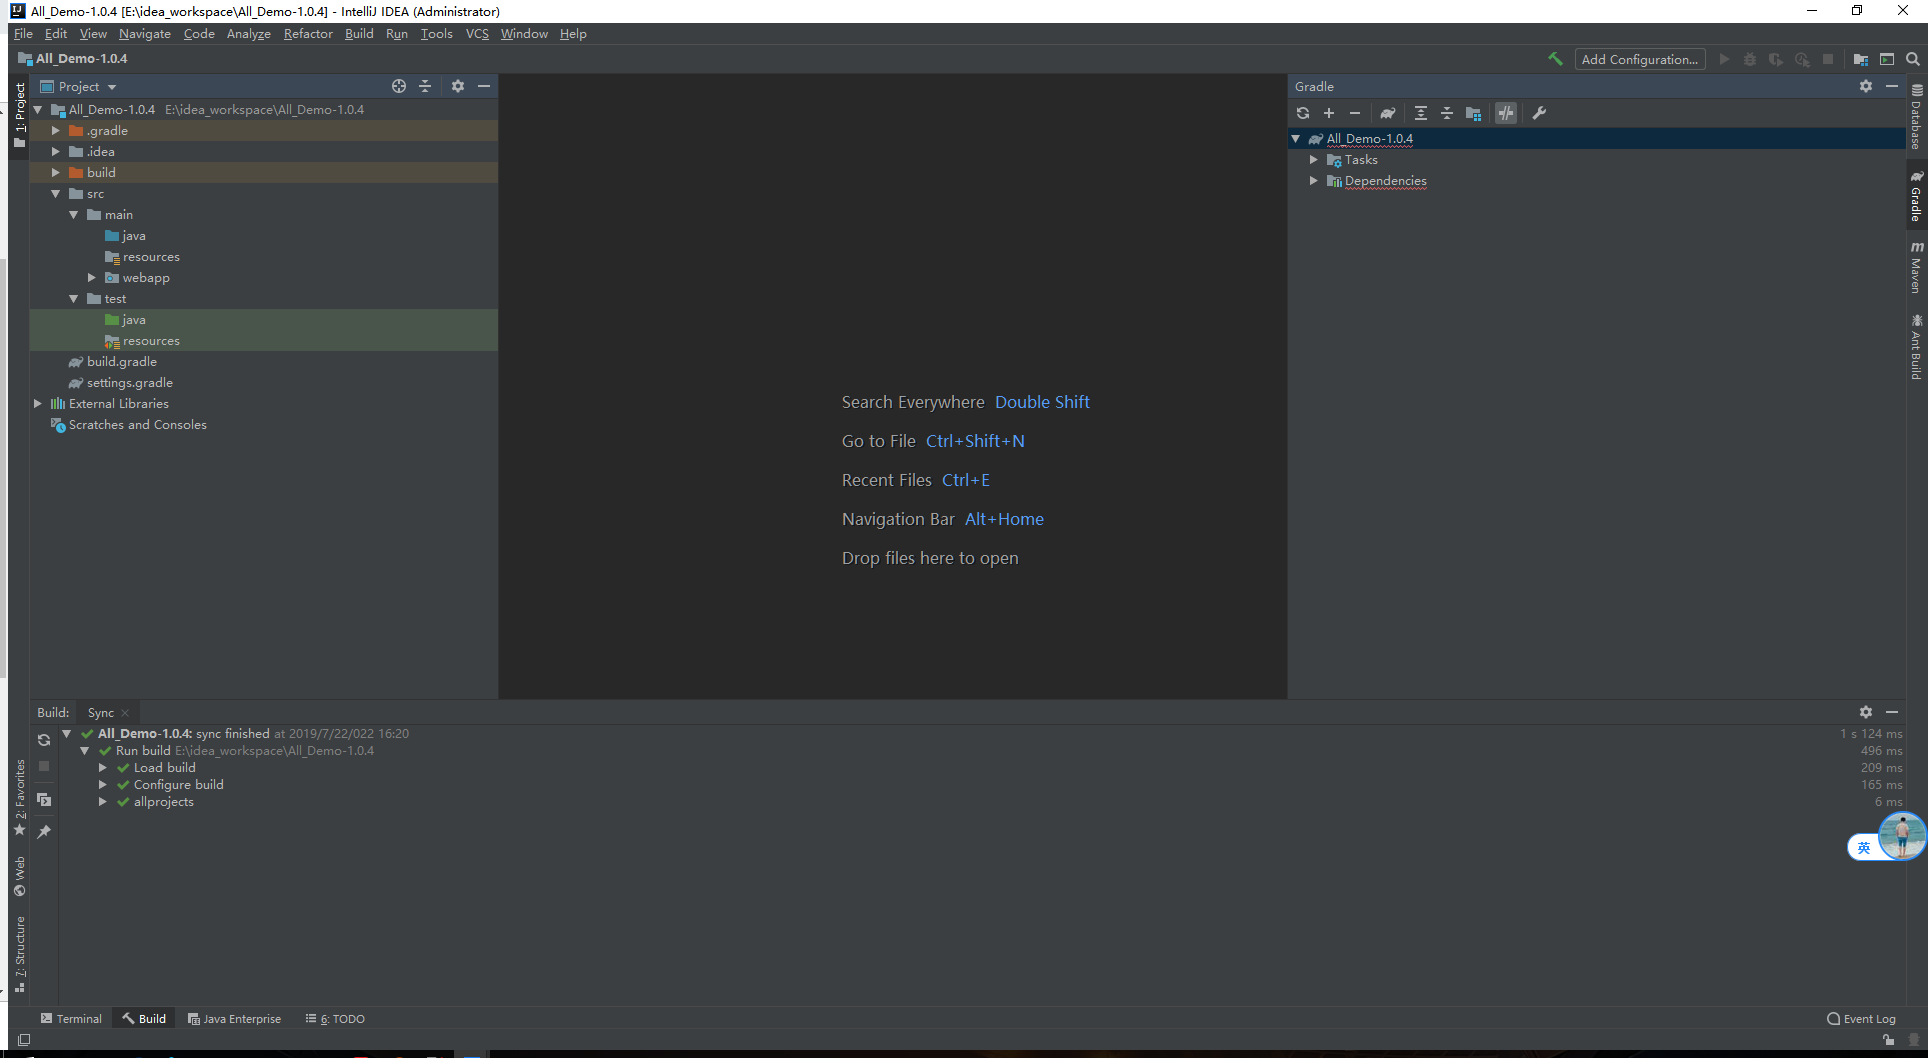The image size is (1928, 1058).
Task: Open the Event Log
Action: (1861, 1019)
